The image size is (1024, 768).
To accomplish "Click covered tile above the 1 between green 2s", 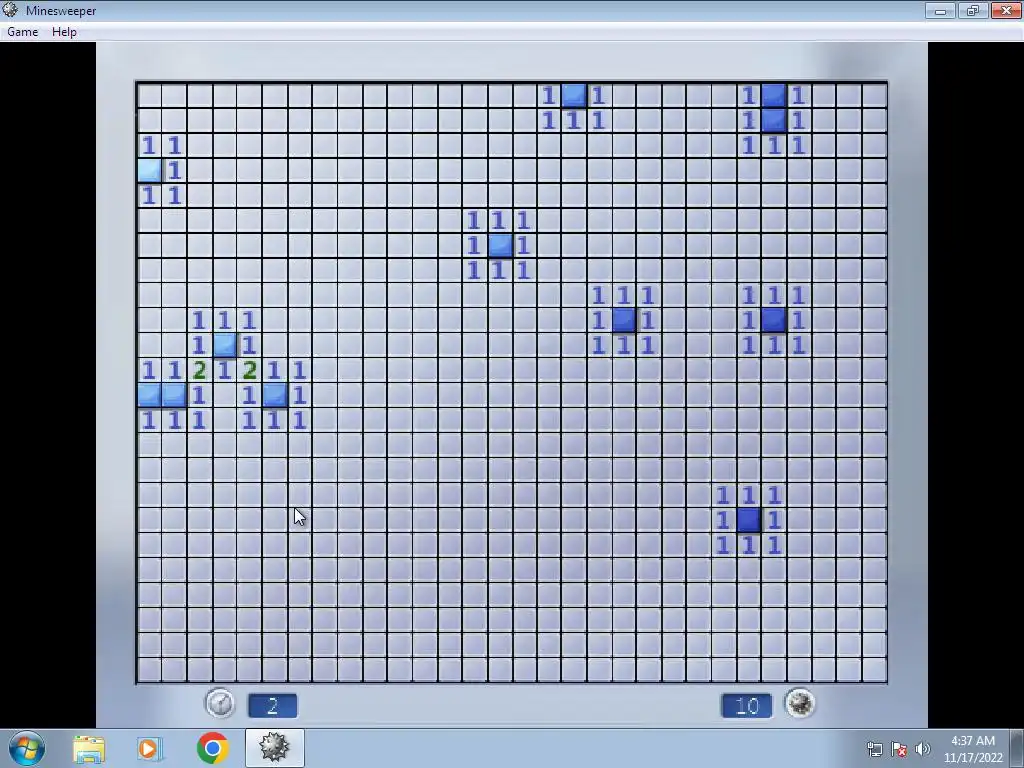I will click(x=225, y=345).
